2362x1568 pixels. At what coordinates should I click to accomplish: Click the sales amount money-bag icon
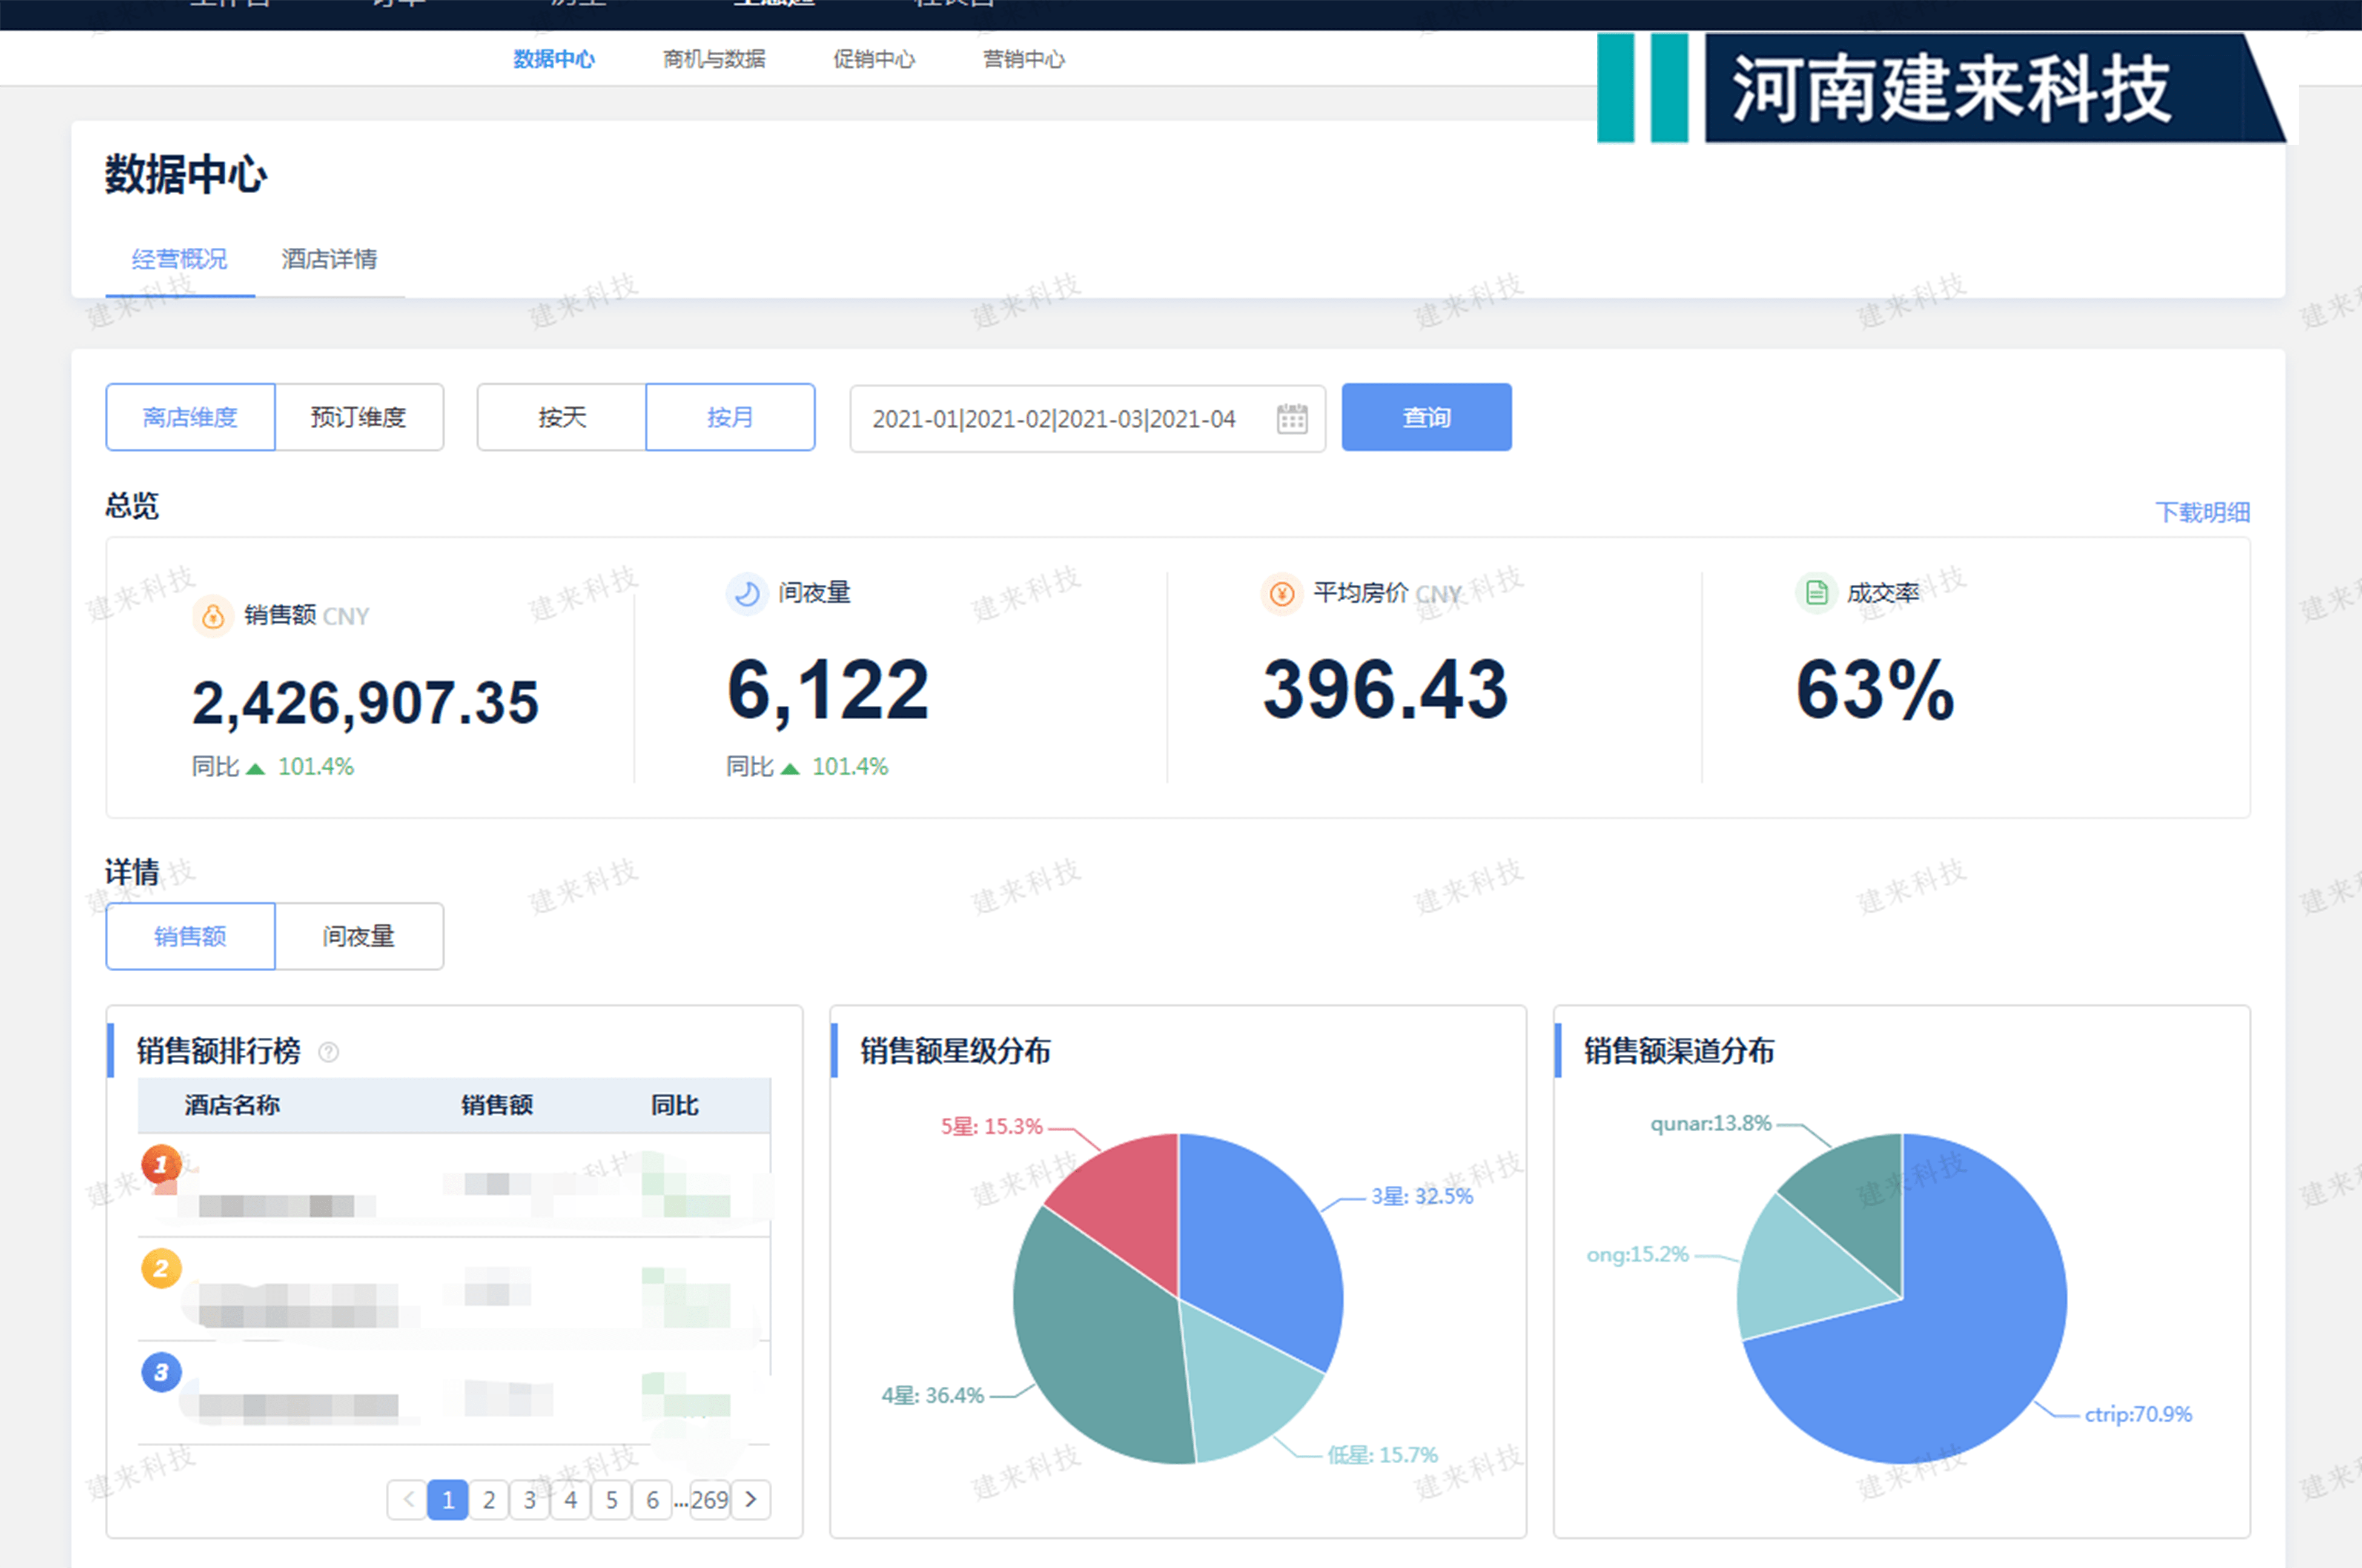coord(213,616)
